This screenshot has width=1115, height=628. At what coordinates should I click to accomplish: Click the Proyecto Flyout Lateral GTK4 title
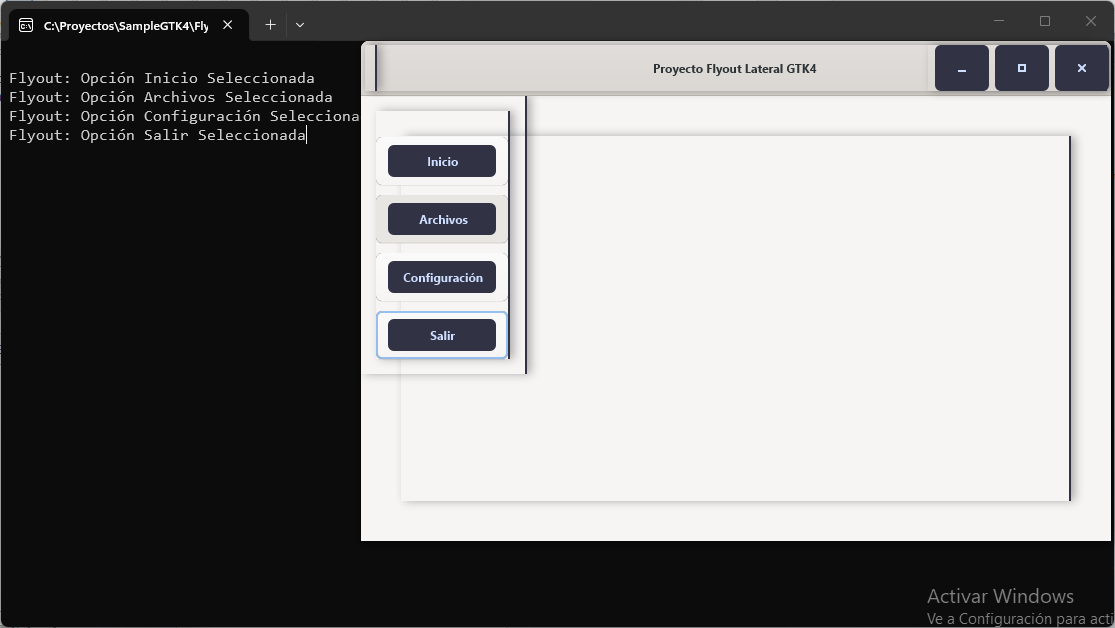pyautogui.click(x=735, y=69)
